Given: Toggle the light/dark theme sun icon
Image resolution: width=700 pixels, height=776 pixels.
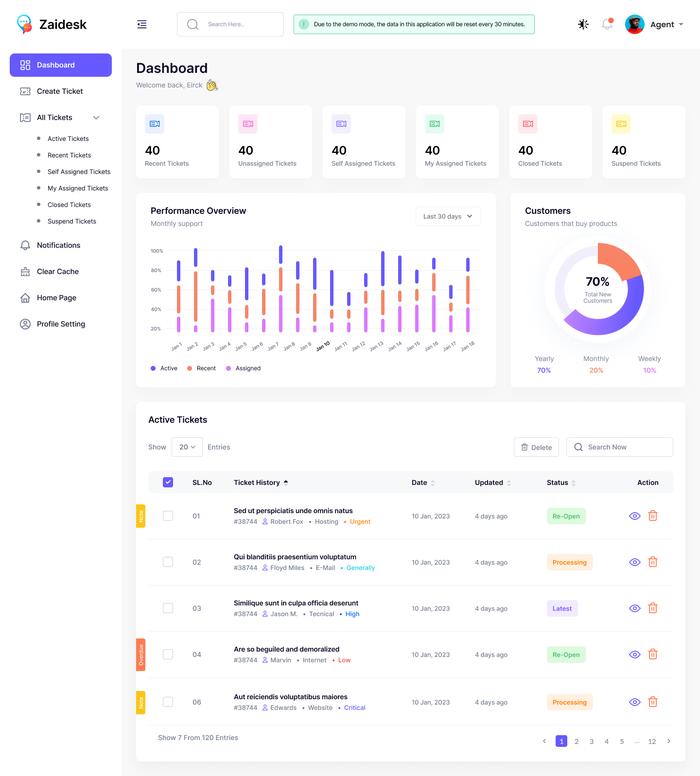Looking at the screenshot, I should [583, 24].
